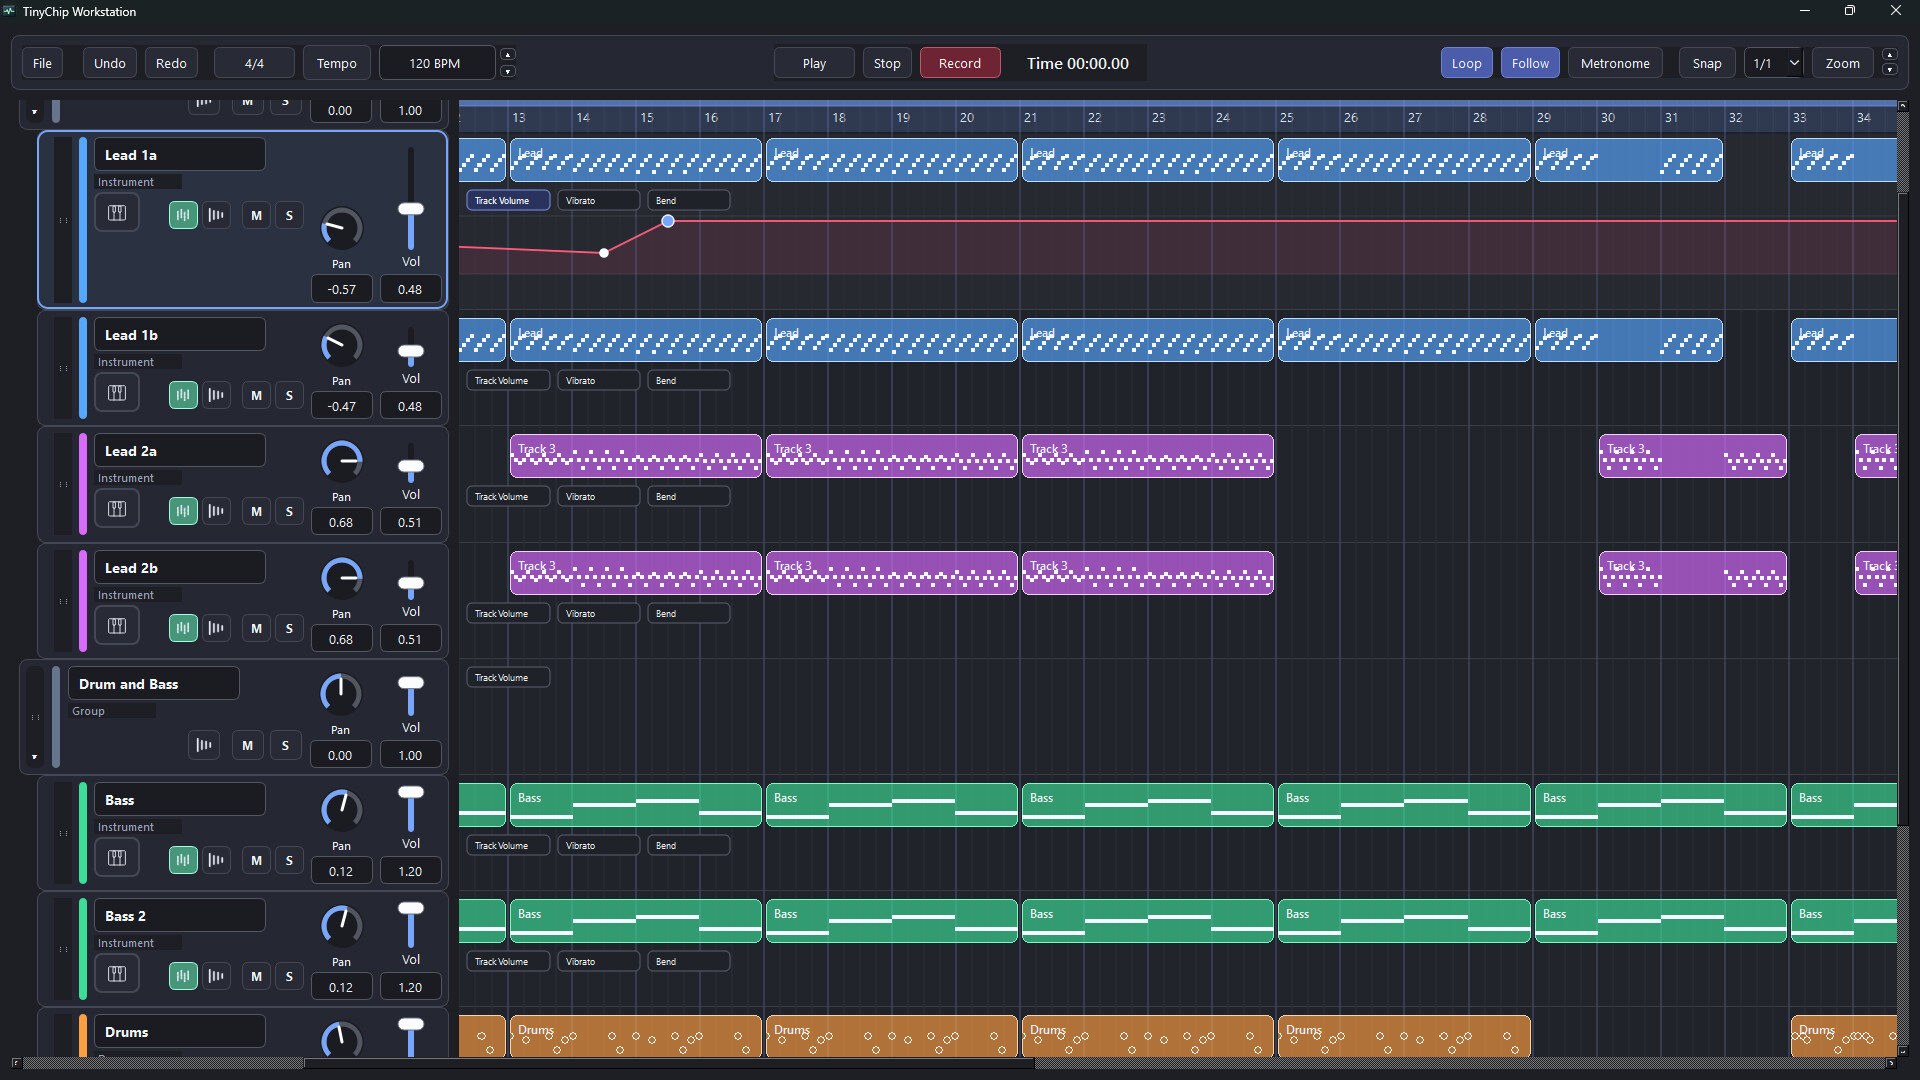Click the 120 BPM tempo field
The image size is (1920, 1080).
click(x=435, y=63)
